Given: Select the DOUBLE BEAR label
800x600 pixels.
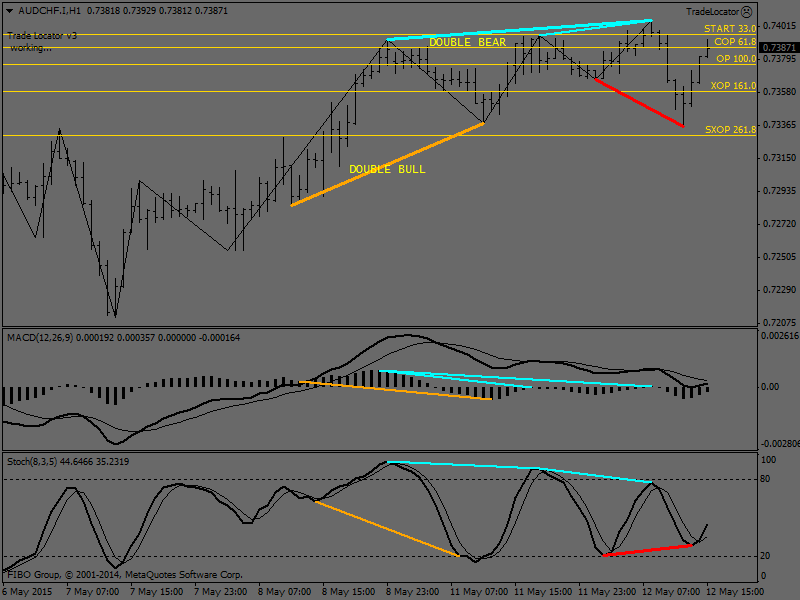Looking at the screenshot, I should [467, 42].
